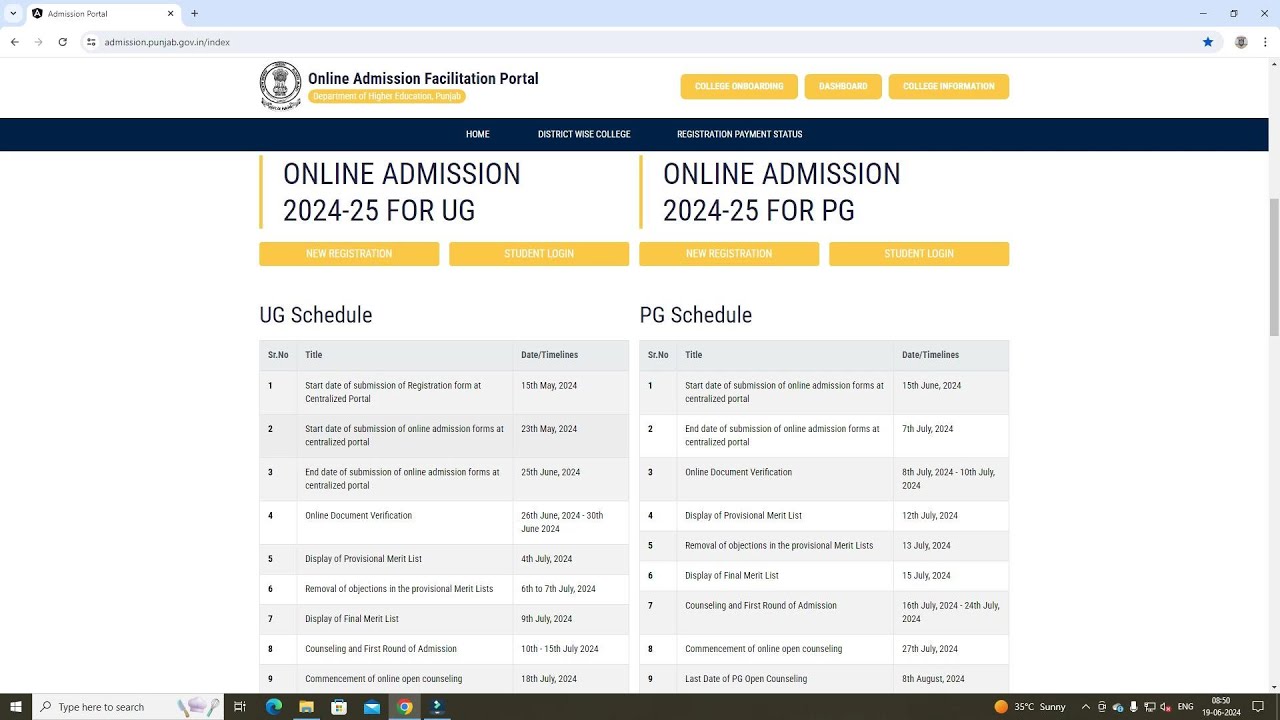Click UG row 'Online Document Verification'

[x=444, y=522]
